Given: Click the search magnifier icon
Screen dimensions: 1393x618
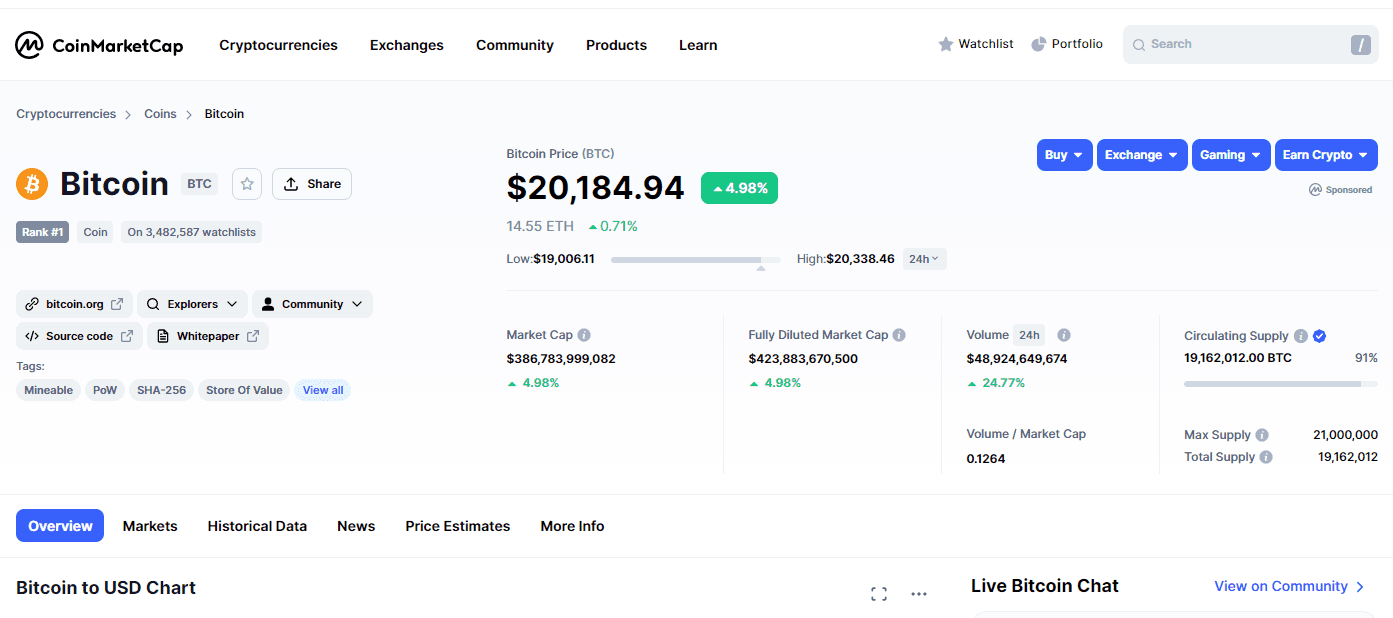Looking at the screenshot, I should (x=1138, y=45).
